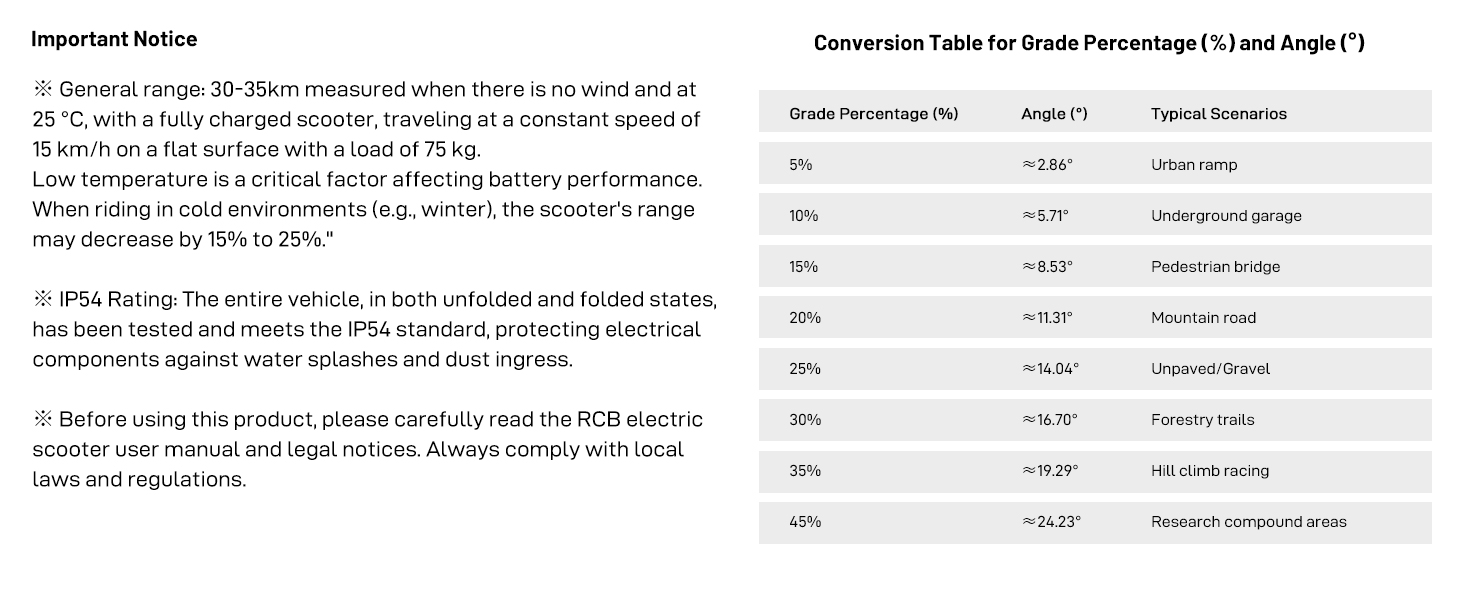Click the 5% grade cell

(x=801, y=165)
